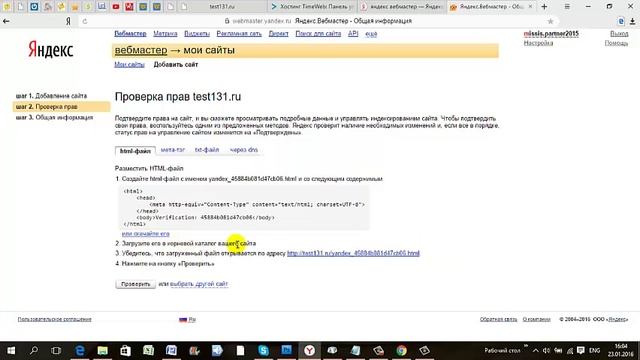Click the Проверить button
The height and width of the screenshot is (360, 640).
click(x=136, y=284)
